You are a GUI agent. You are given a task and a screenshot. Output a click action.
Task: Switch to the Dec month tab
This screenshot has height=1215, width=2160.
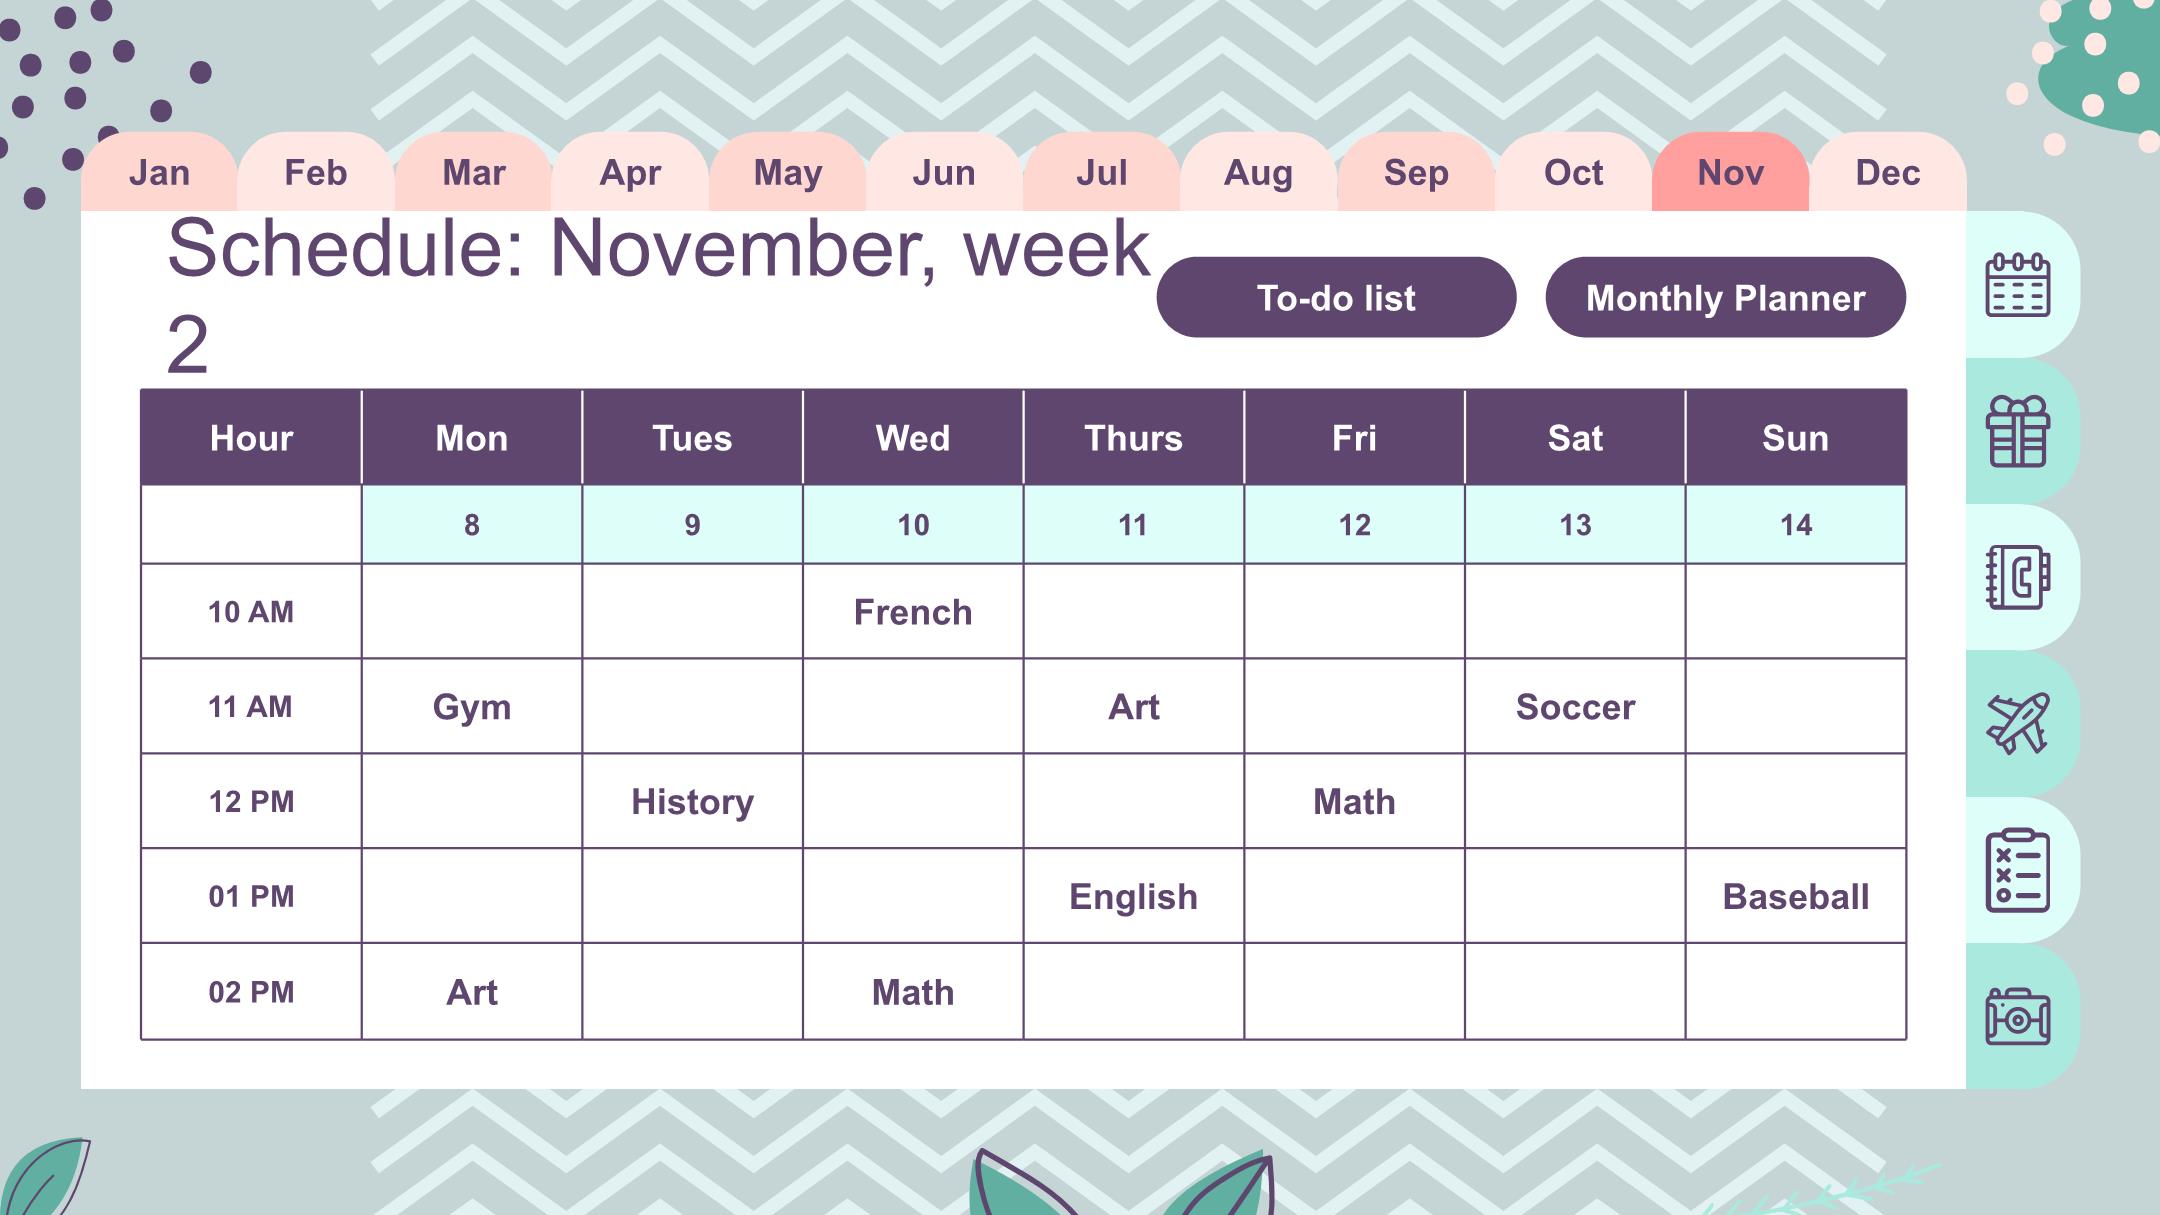point(1888,172)
